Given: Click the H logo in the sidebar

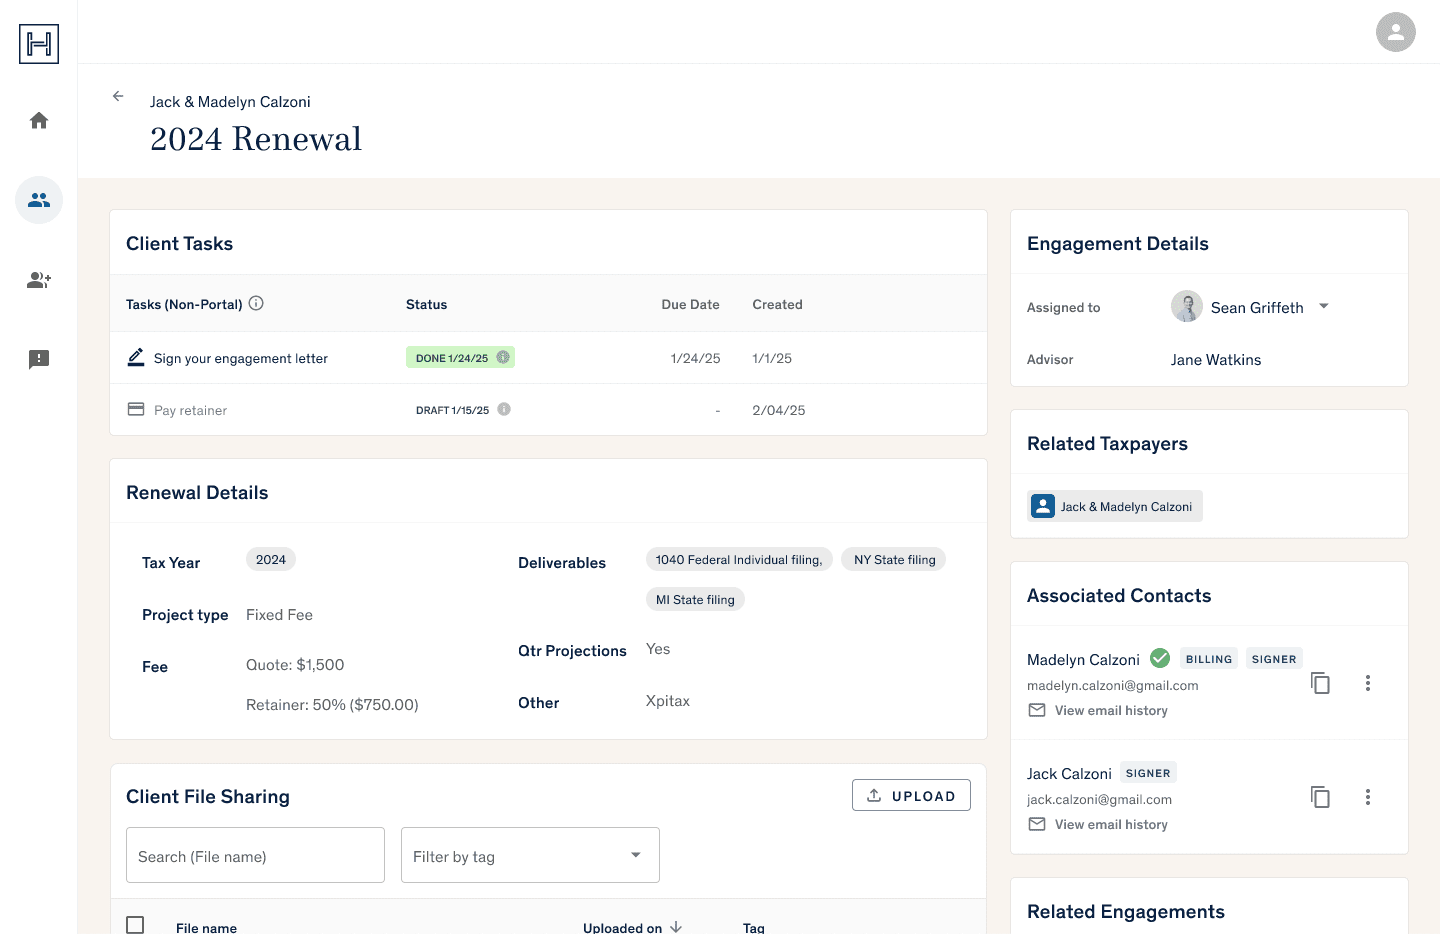Looking at the screenshot, I should tap(39, 44).
